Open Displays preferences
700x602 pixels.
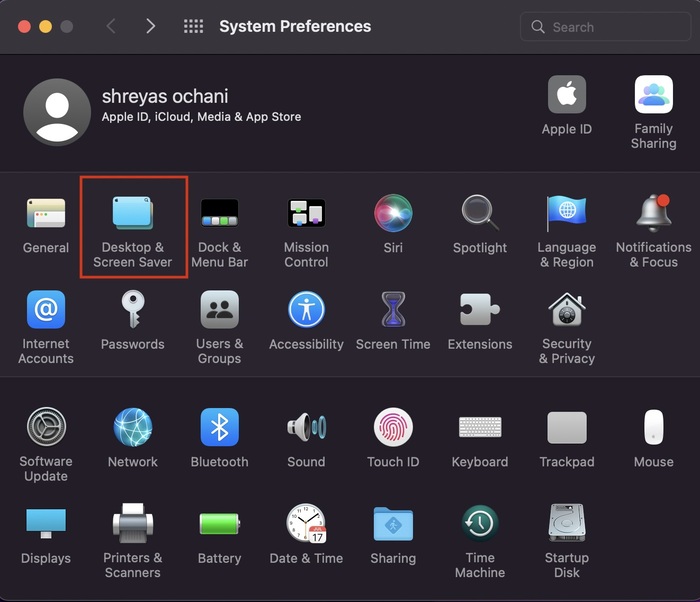click(46, 523)
